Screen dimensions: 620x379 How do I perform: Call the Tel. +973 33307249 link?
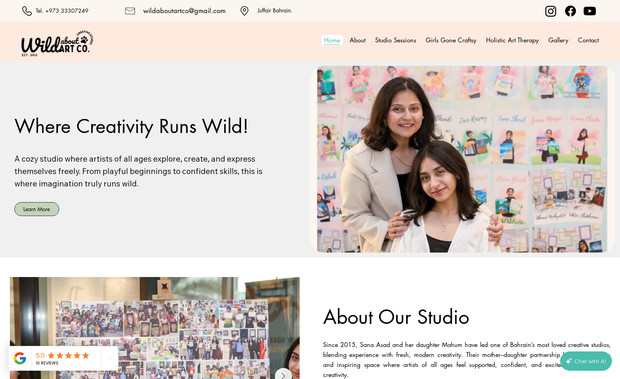point(62,11)
